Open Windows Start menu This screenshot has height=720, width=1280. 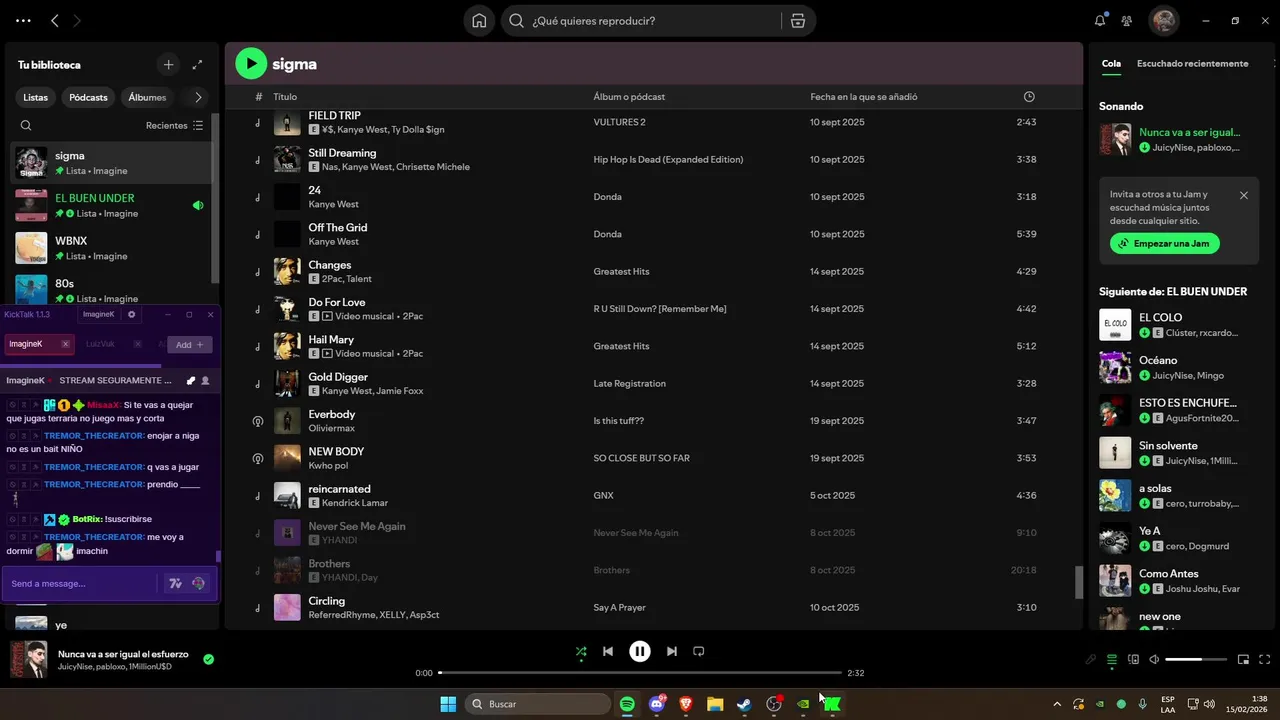448,703
